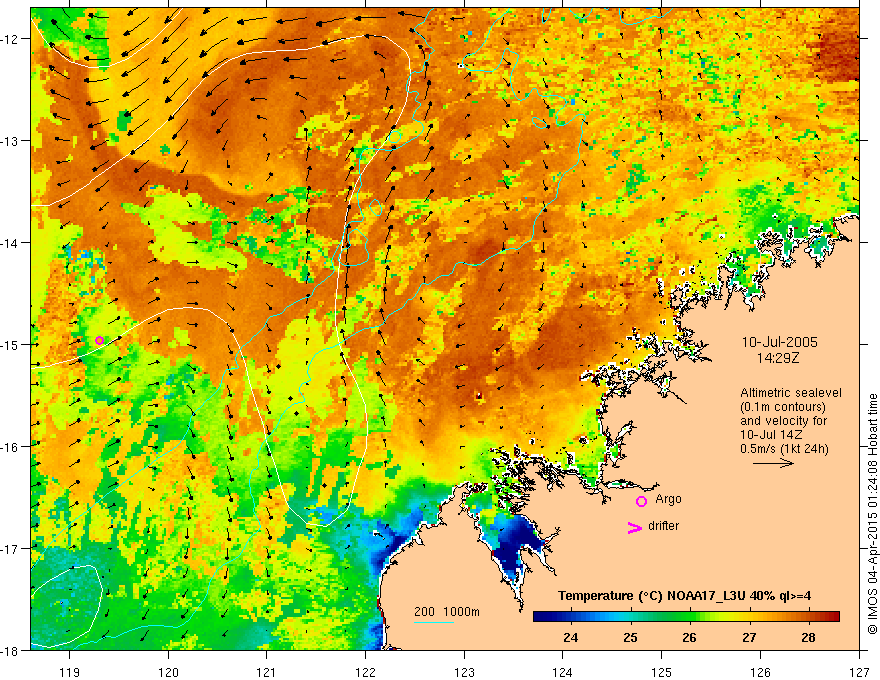Image resolution: width=880 pixels, height=680 pixels.
Task: Click the Temperature NOAA17_L3U title text
Action: pyautogui.click(x=684, y=596)
